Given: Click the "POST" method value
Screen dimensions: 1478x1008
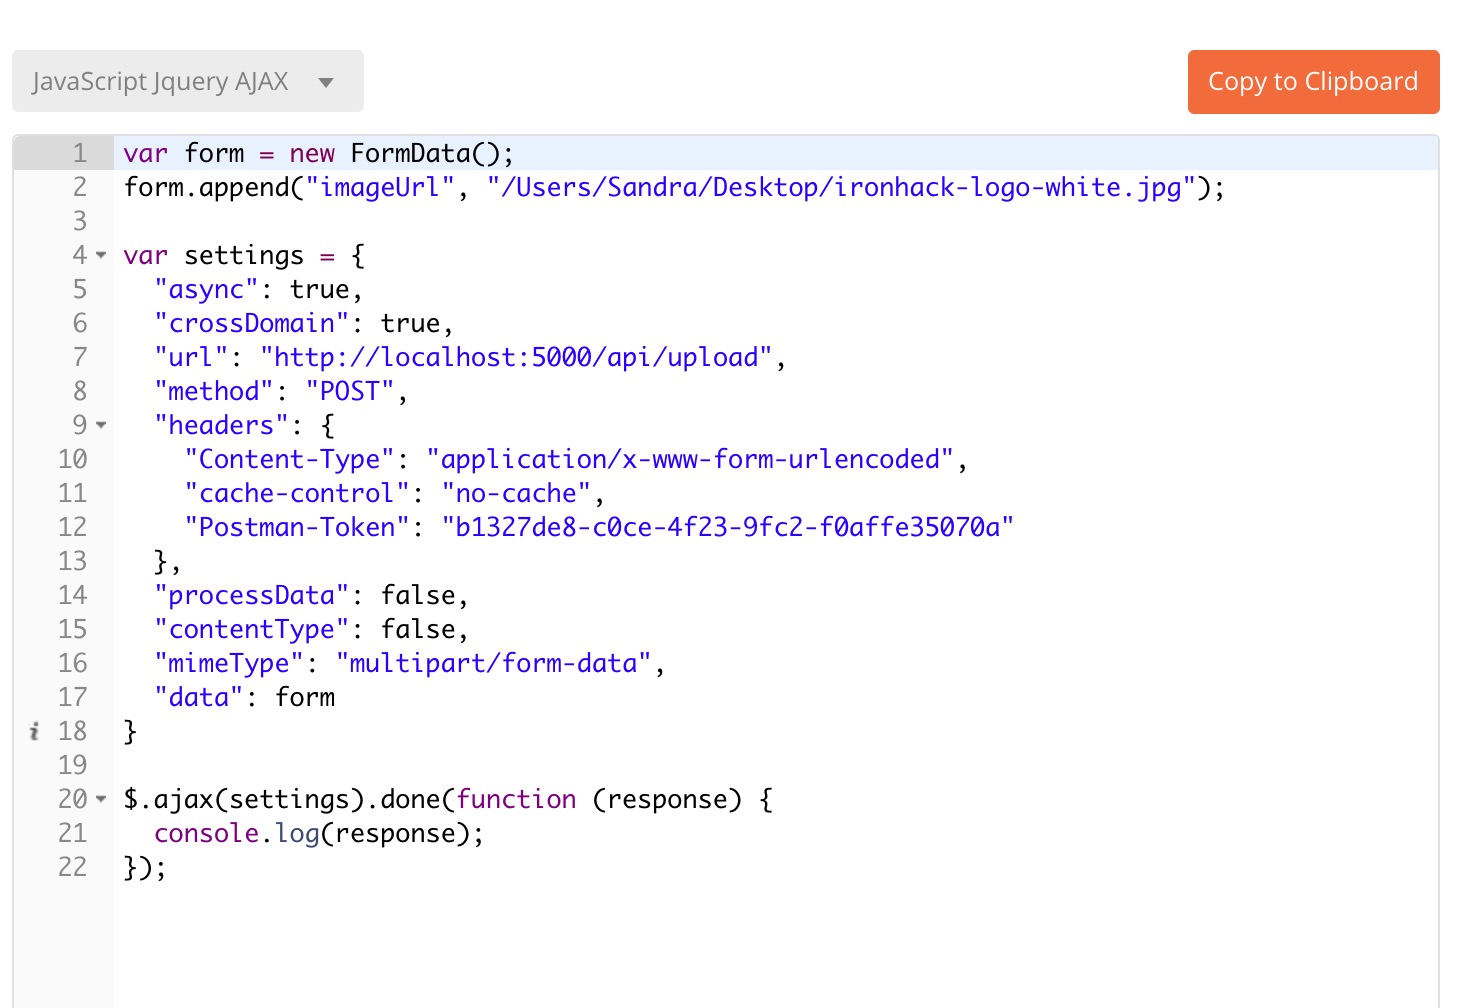Looking at the screenshot, I should 349,392.
